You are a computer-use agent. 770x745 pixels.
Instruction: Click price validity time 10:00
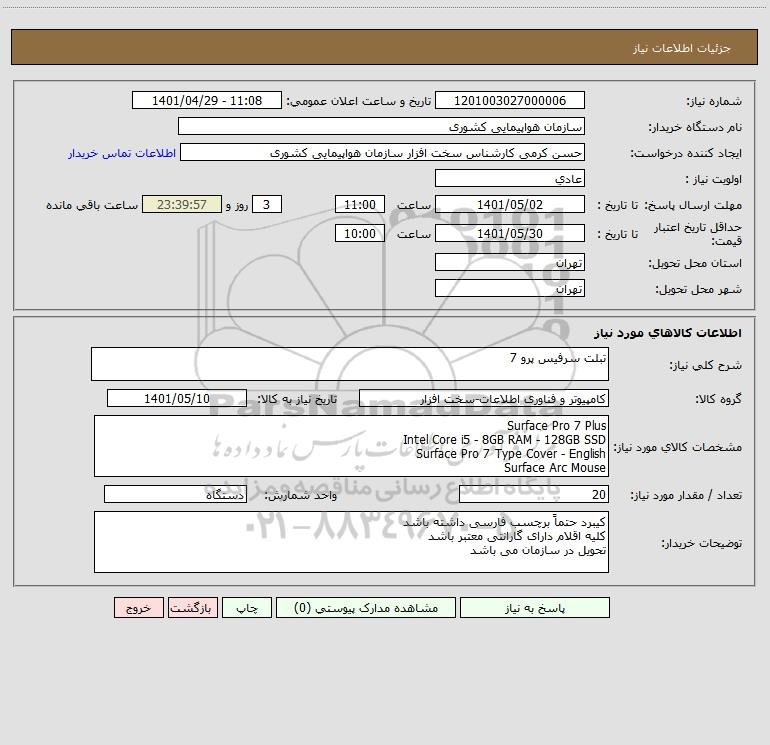359,233
